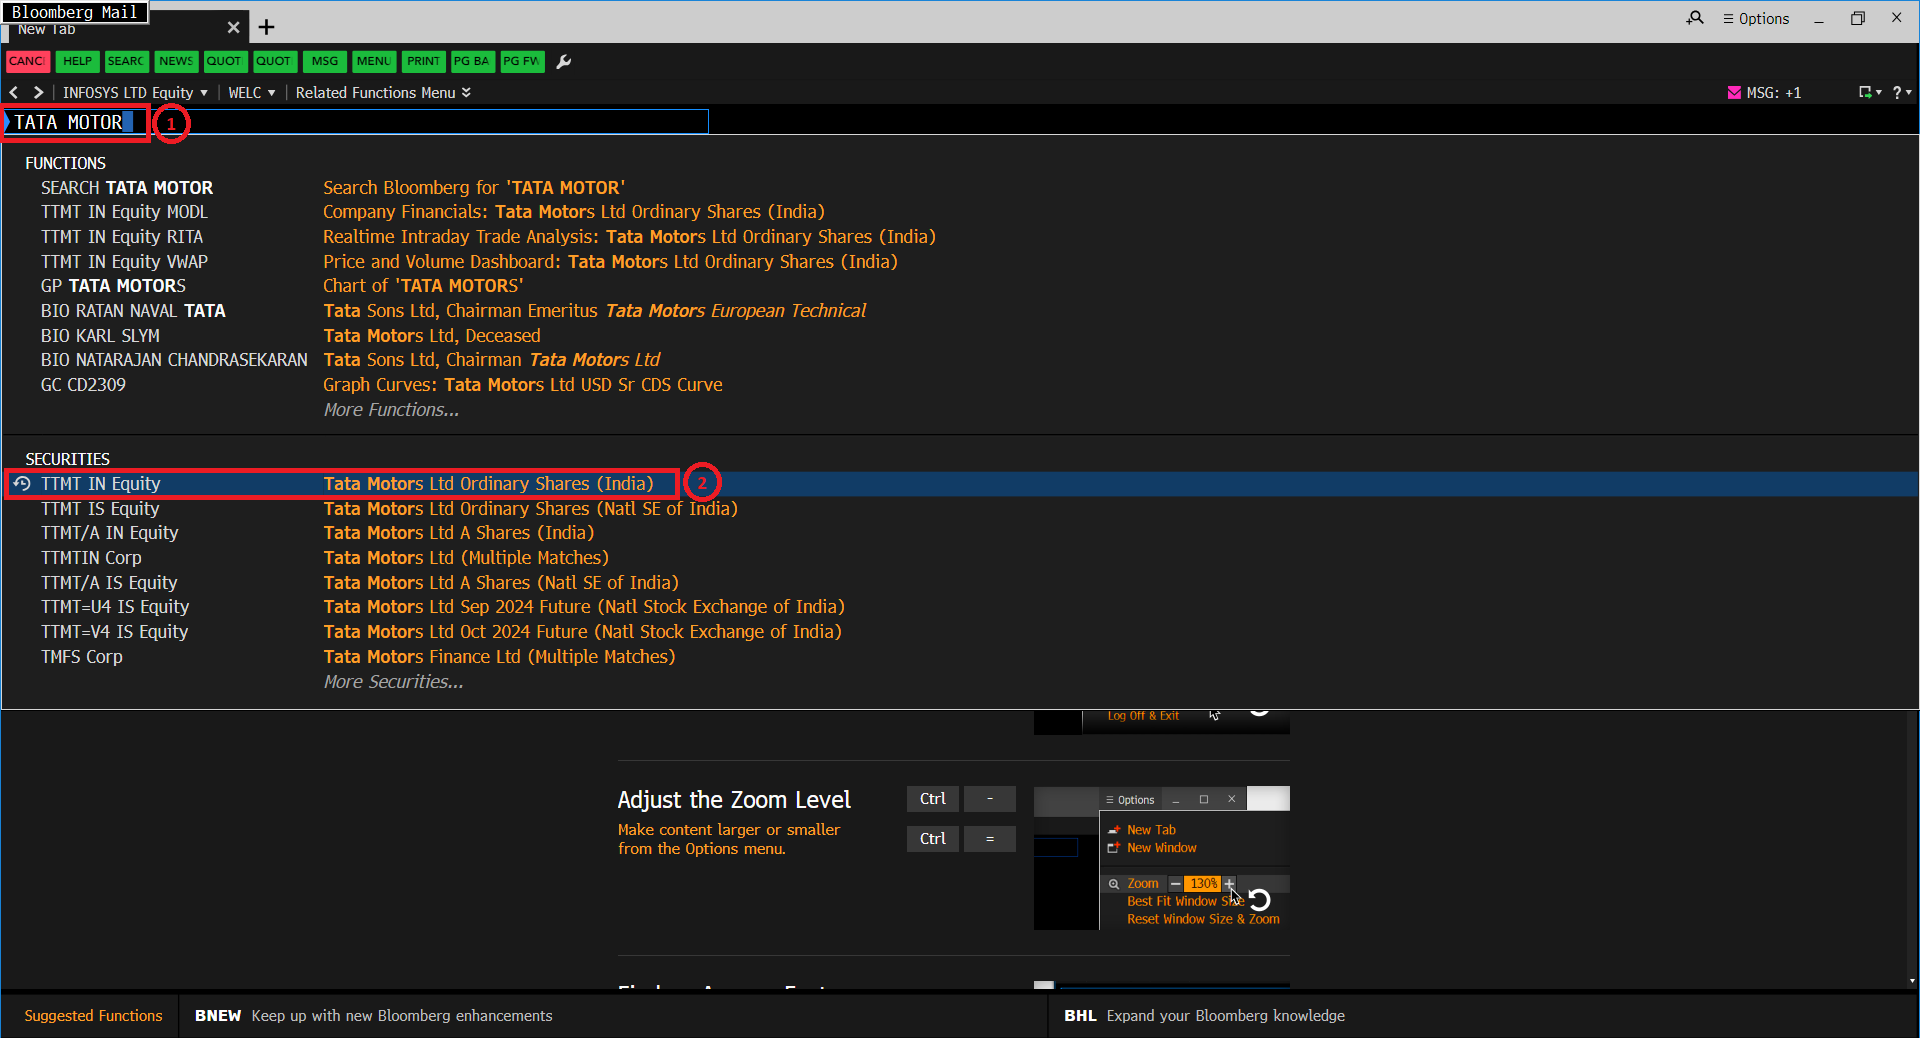This screenshot has width=1920, height=1038.
Task: Select BIO RATAN NAVAL TATA entry
Action: [133, 311]
